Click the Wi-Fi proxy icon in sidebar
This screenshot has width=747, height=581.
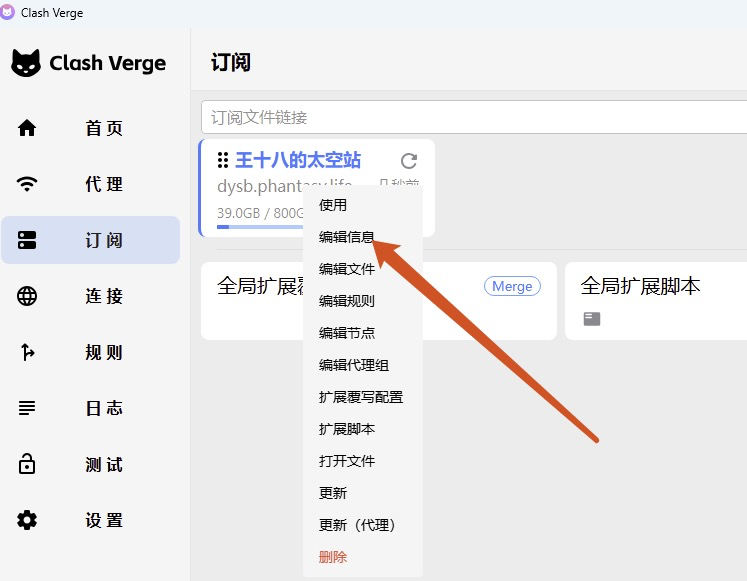click(x=27, y=184)
